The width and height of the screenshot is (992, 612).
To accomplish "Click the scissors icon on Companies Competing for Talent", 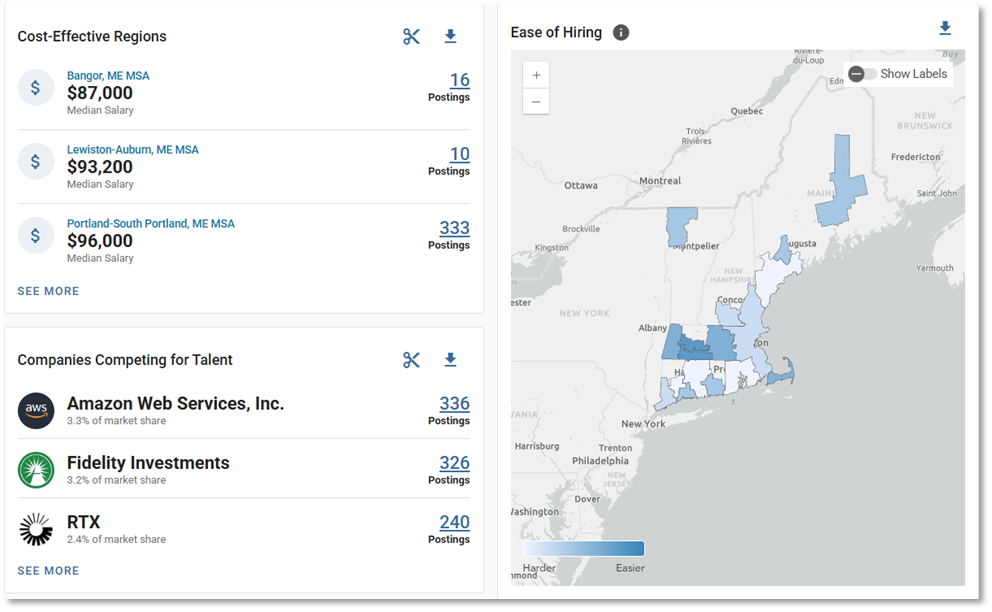I will [x=411, y=359].
